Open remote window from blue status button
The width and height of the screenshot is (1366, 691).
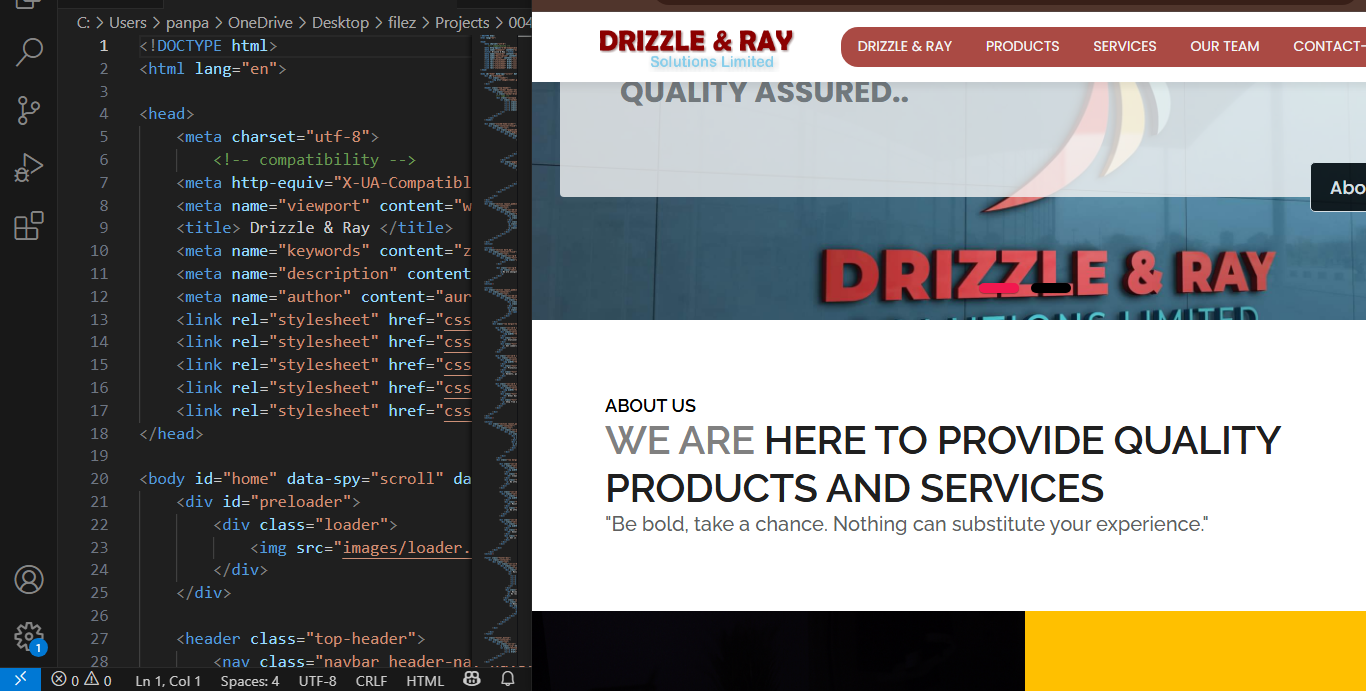pos(20,680)
